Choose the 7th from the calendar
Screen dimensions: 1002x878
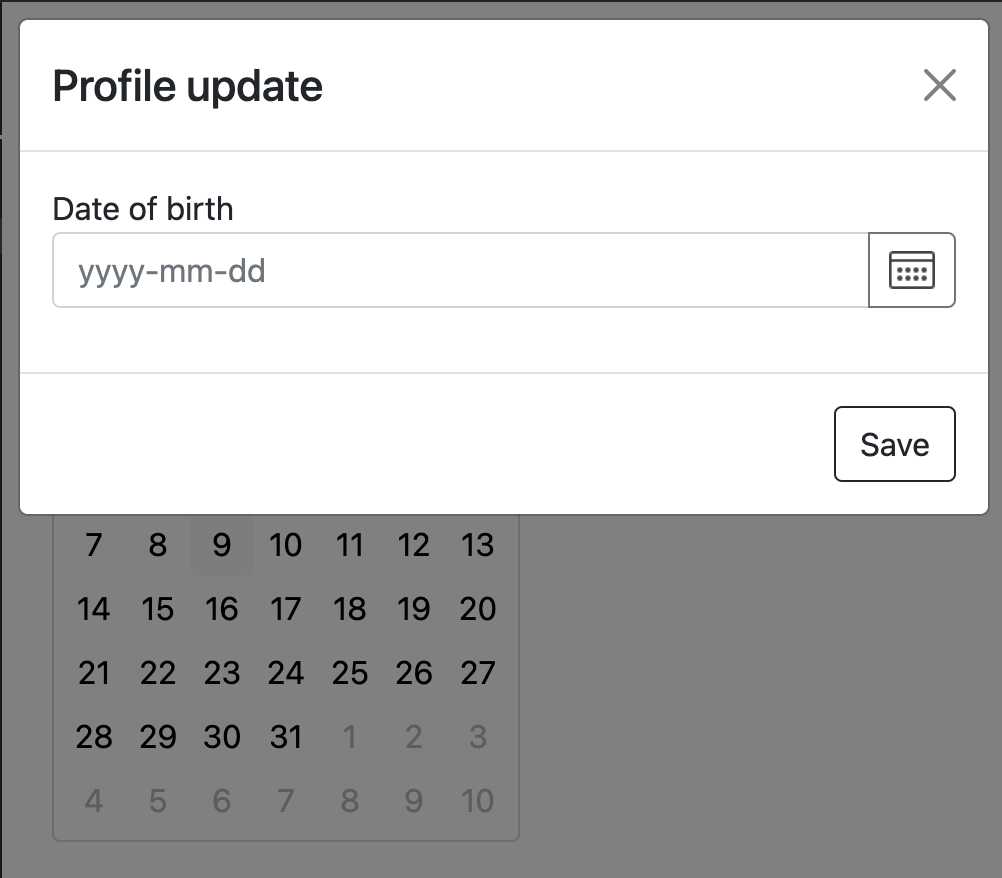click(x=93, y=545)
